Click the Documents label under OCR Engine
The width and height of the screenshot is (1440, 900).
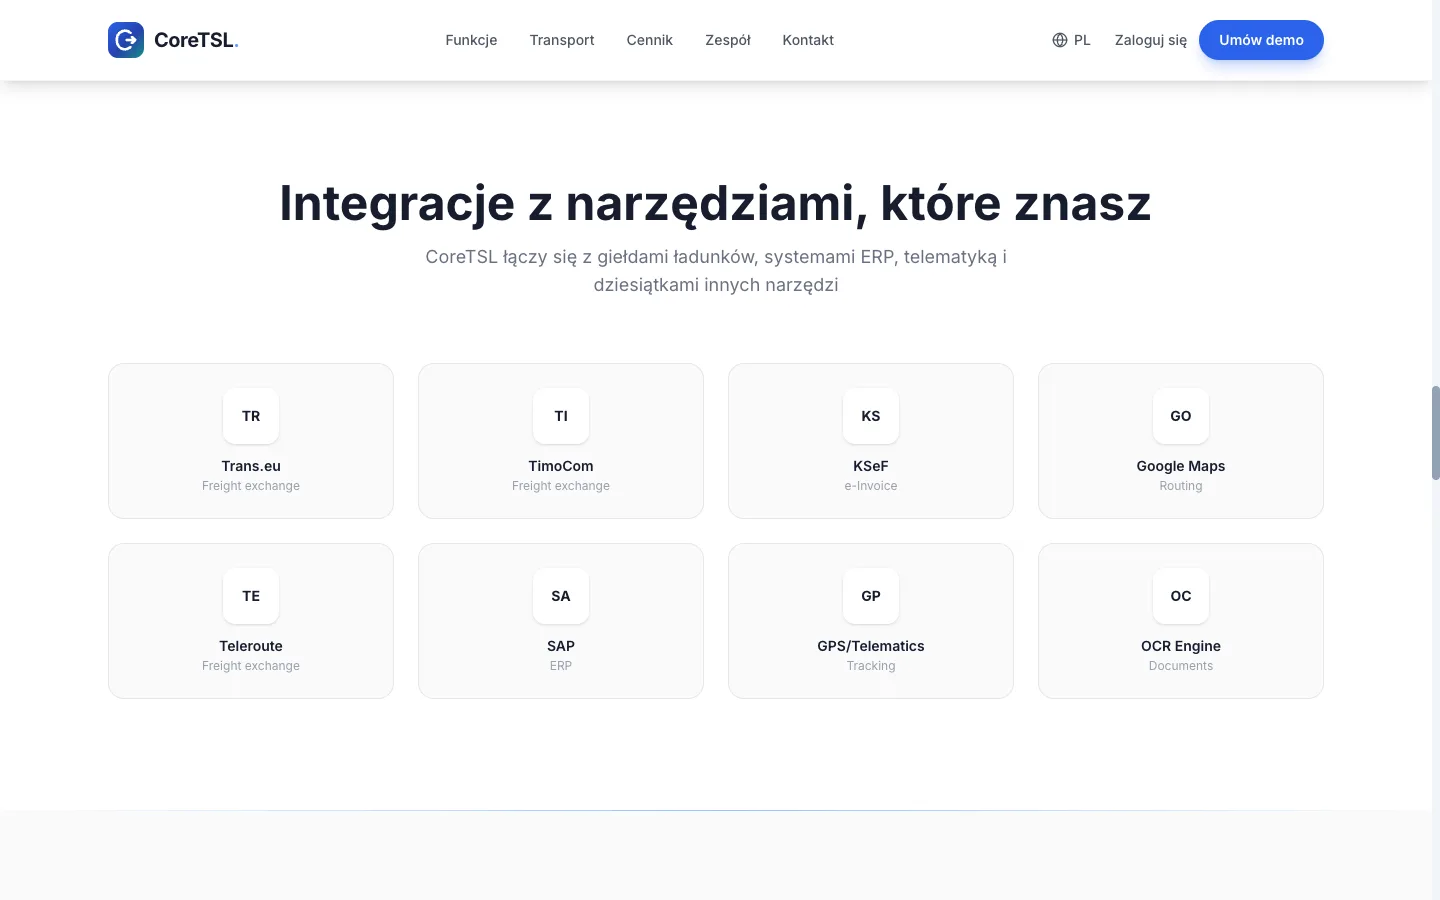coord(1181,666)
